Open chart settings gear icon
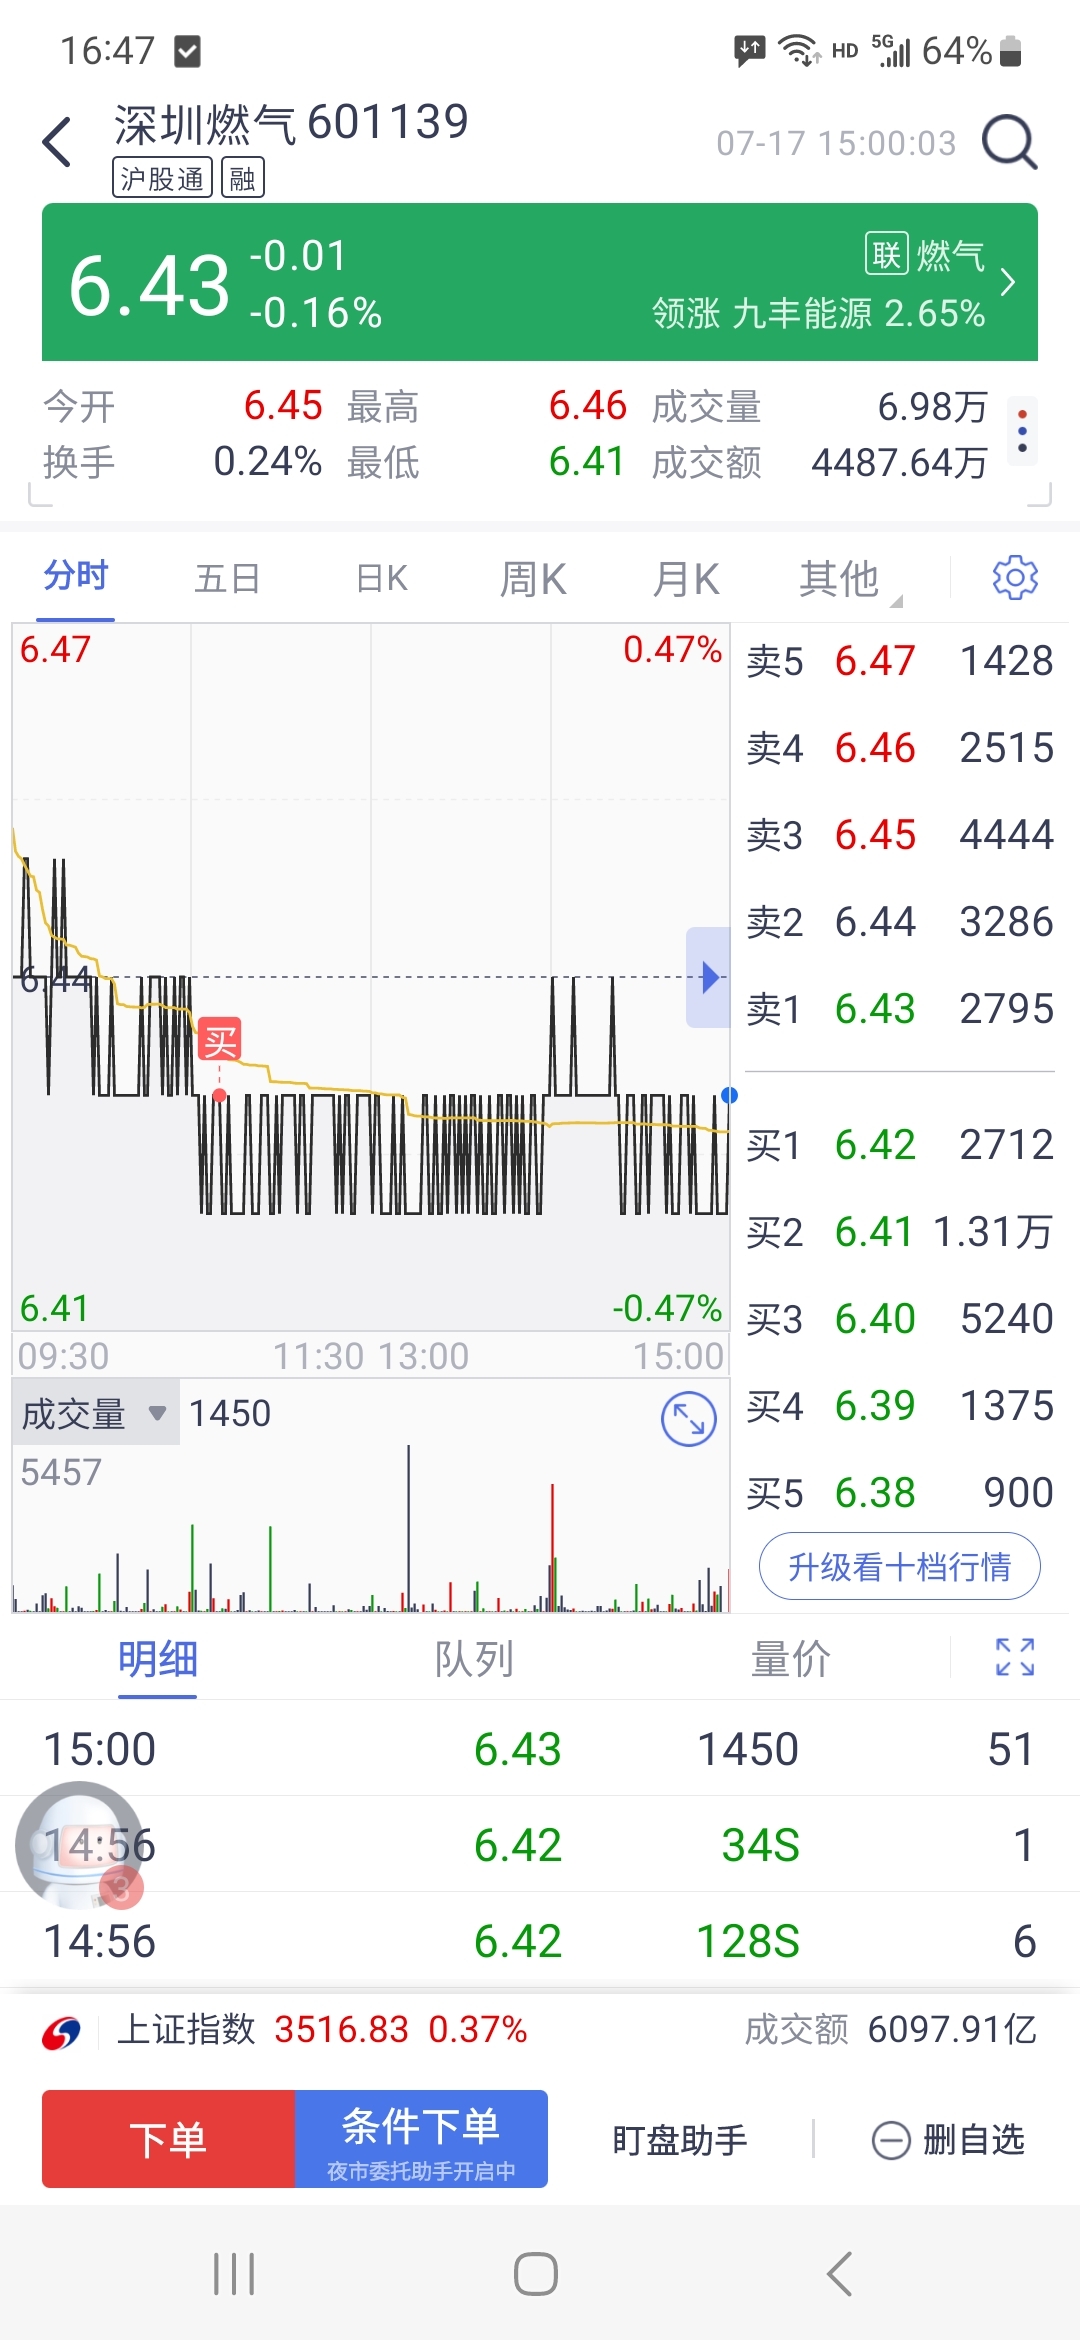This screenshot has height=2340, width=1080. click(x=1015, y=577)
